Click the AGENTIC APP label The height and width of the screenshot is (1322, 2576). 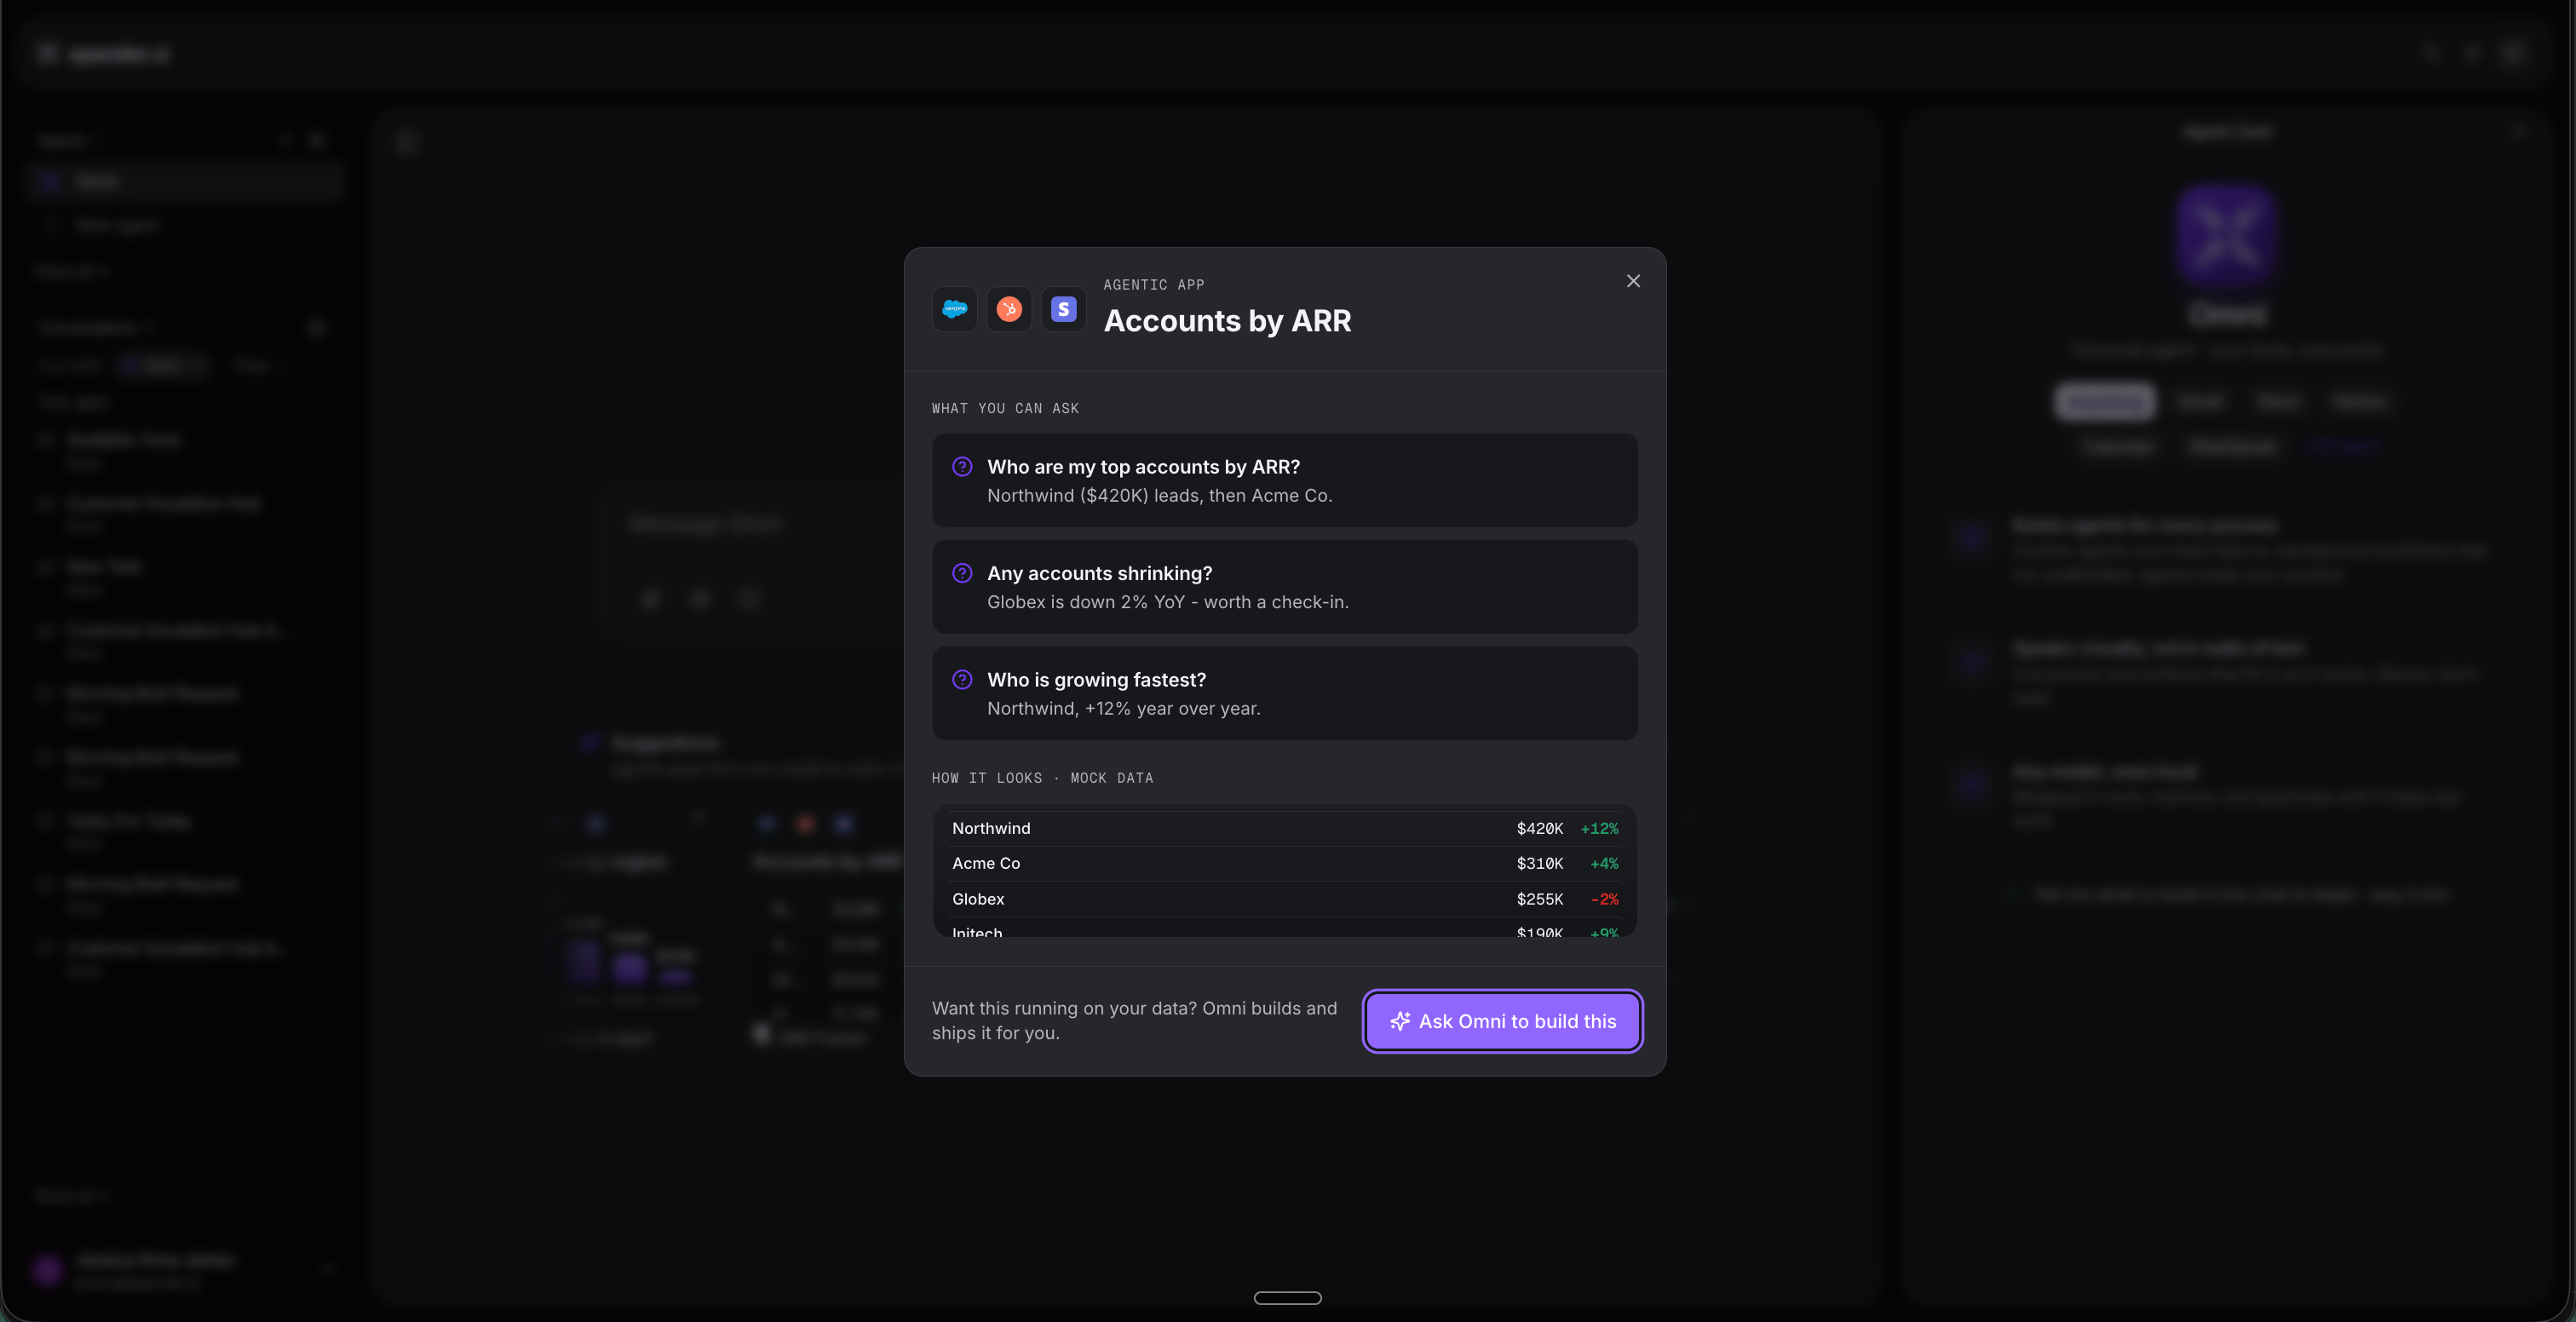click(x=1154, y=285)
